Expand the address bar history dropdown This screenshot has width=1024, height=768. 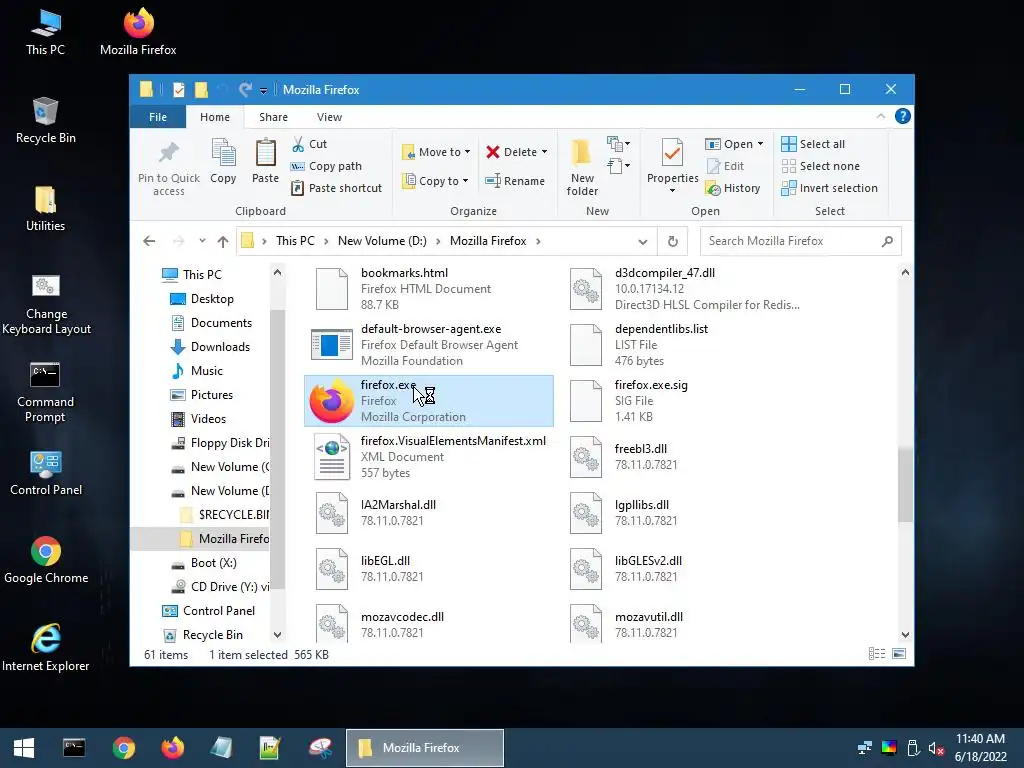tap(643, 242)
